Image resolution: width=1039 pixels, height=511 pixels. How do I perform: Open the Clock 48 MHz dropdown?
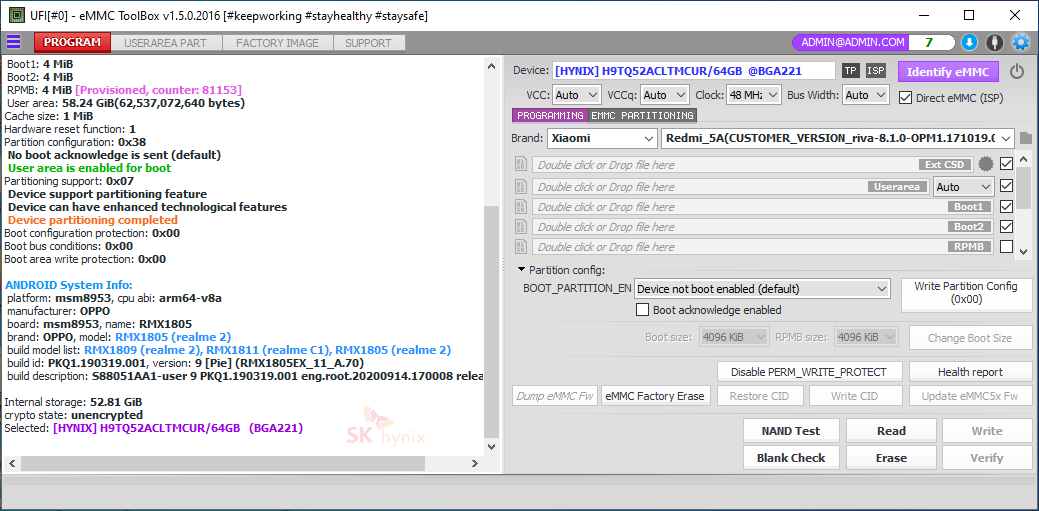coord(754,95)
